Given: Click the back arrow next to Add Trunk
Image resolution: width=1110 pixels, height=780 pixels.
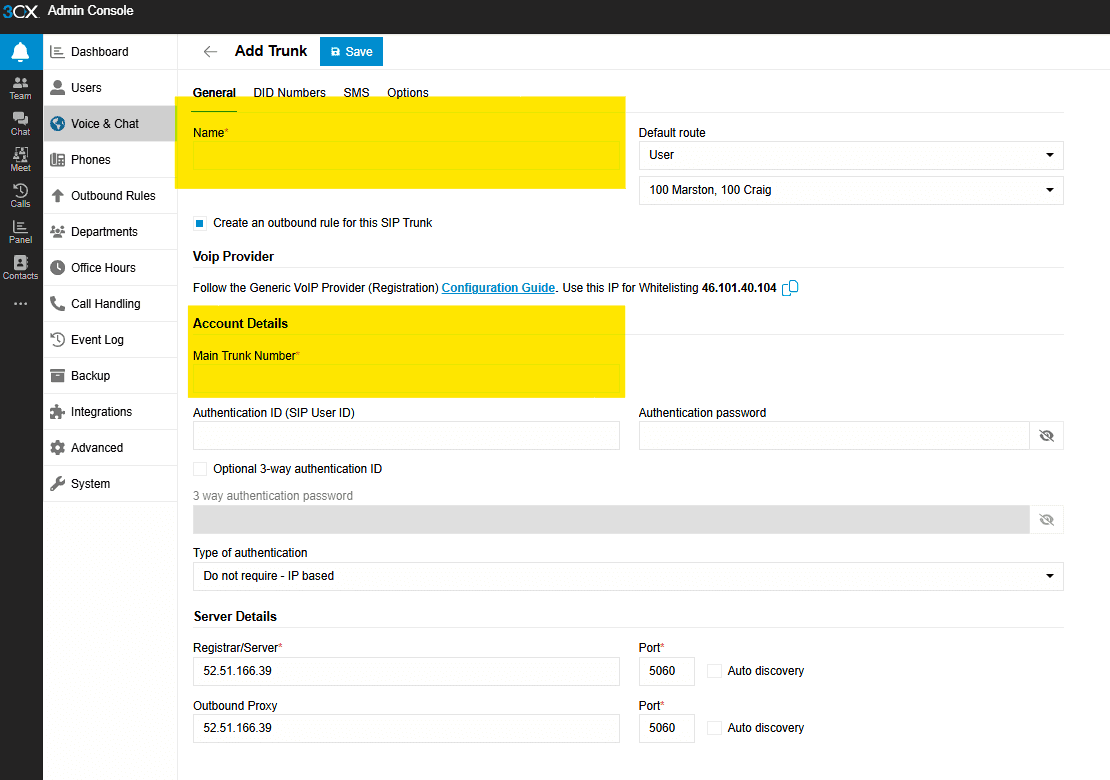Looking at the screenshot, I should point(210,51).
